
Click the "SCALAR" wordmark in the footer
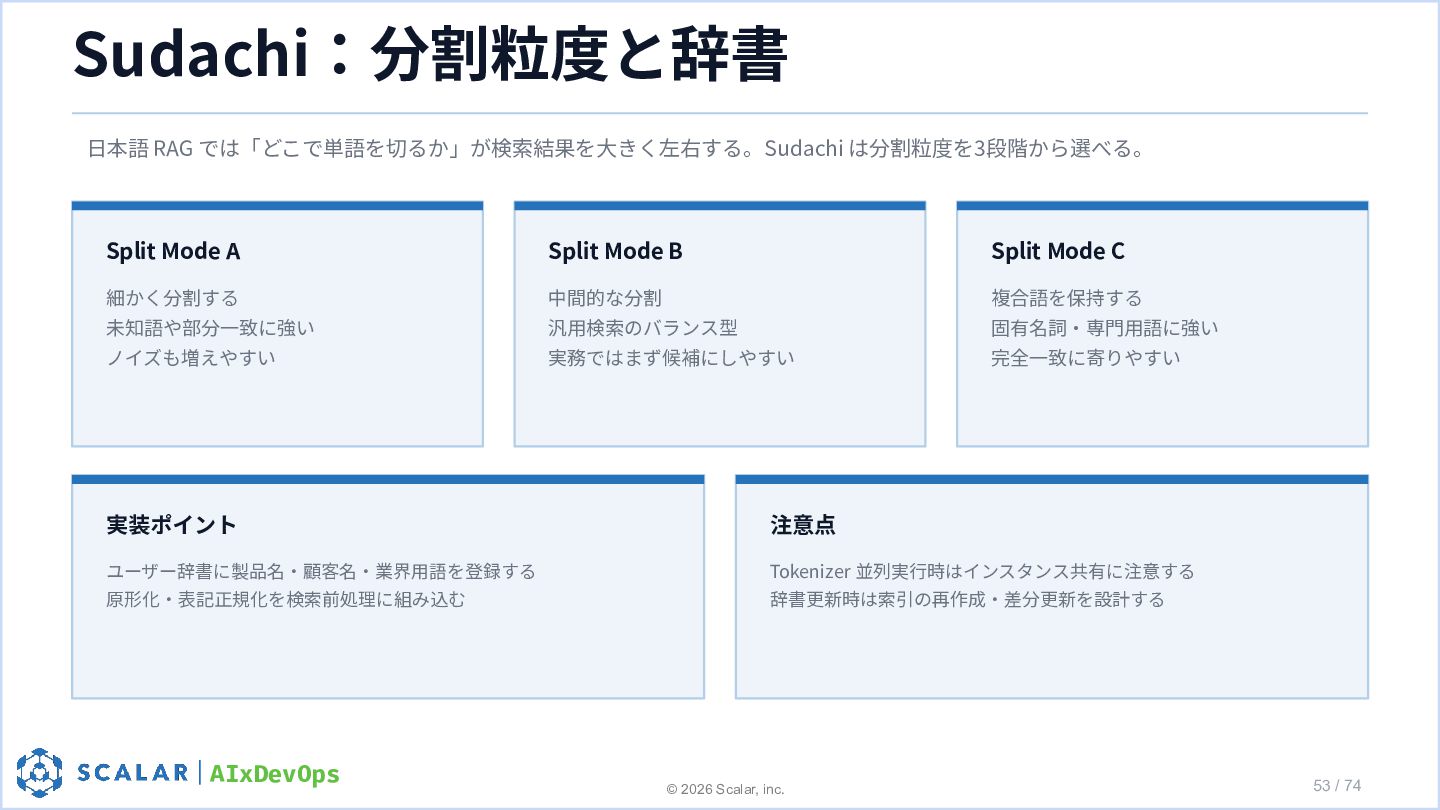tap(133, 772)
